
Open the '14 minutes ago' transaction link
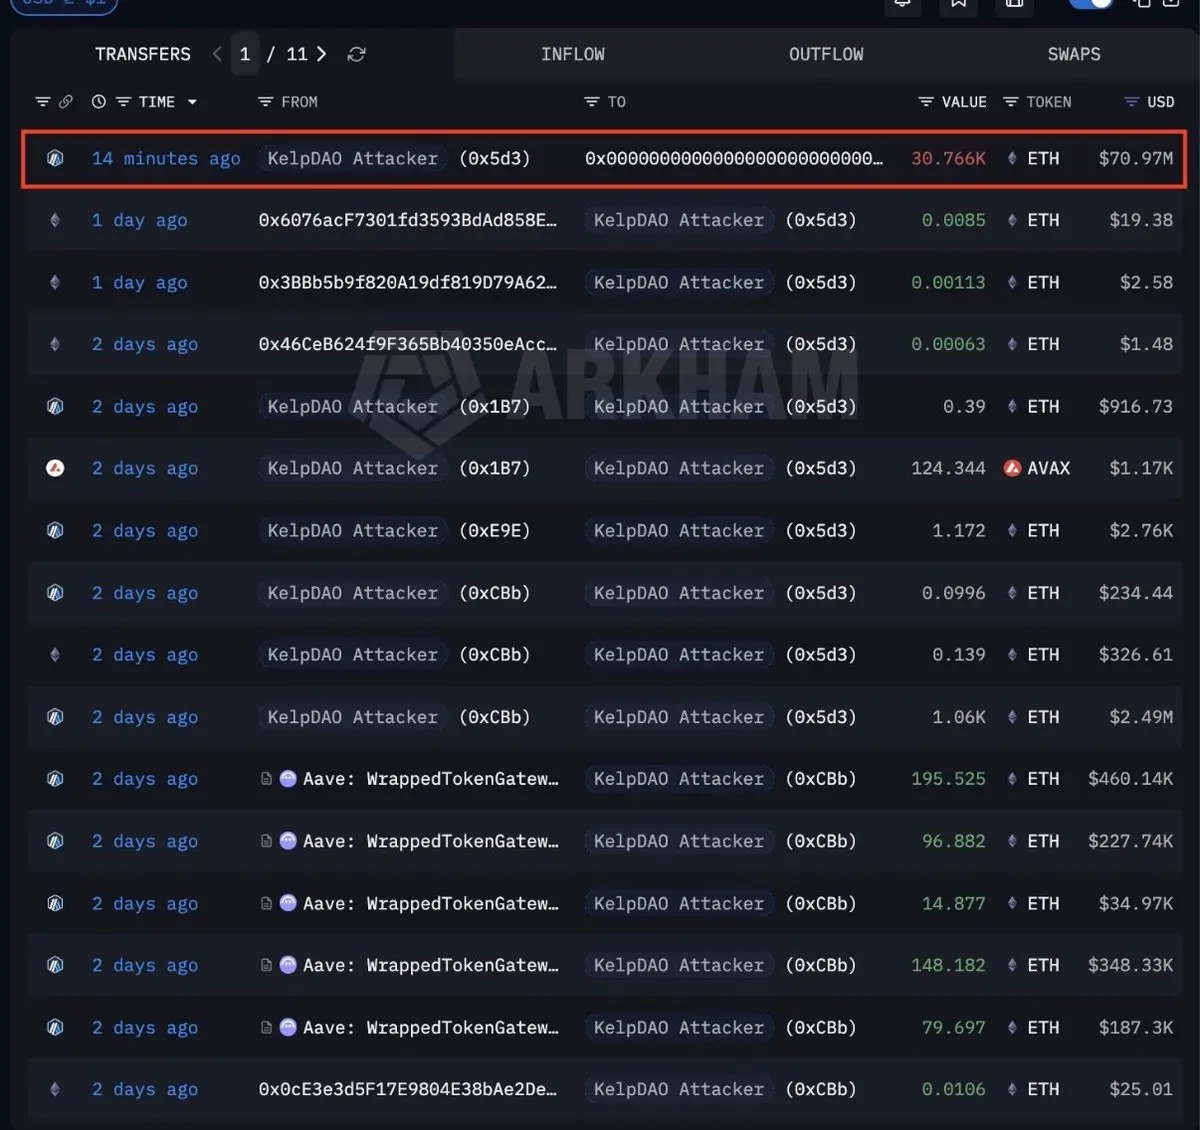pos(166,158)
